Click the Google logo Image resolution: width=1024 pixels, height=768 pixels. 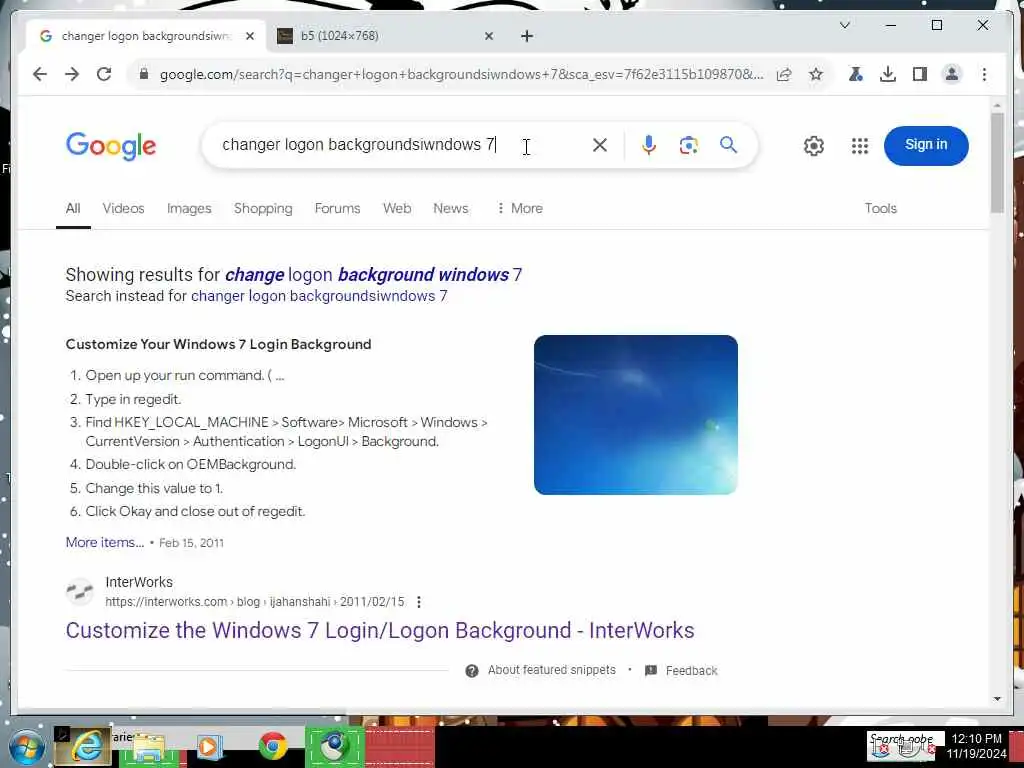pyautogui.click(x=111, y=146)
